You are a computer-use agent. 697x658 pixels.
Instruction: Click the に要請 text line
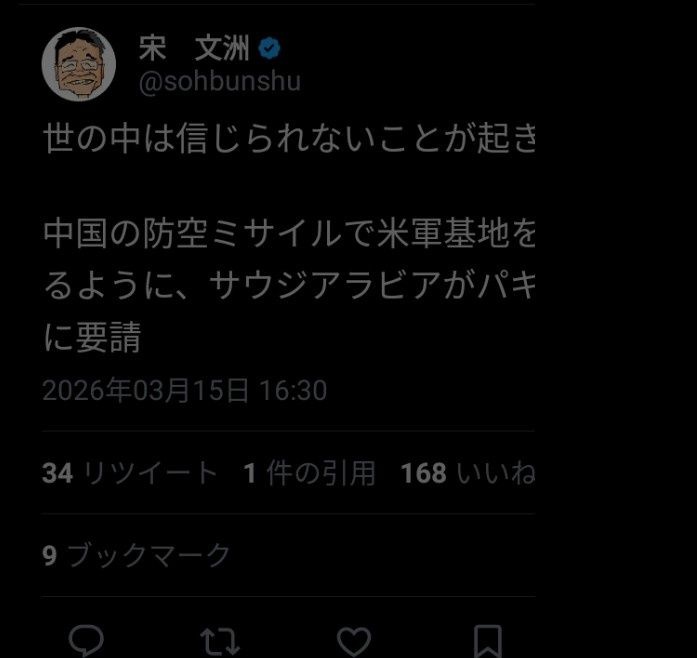[x=92, y=337]
